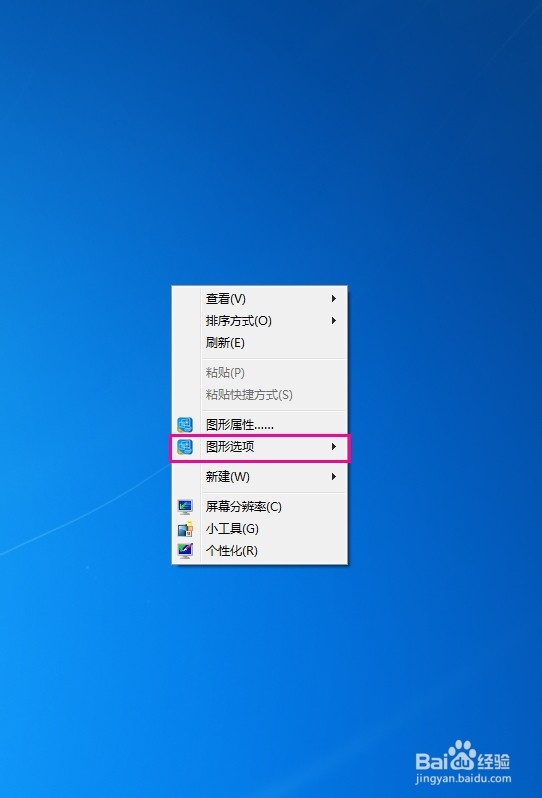
Task: Open 个性化(R) from the context menu
Action: (260, 551)
